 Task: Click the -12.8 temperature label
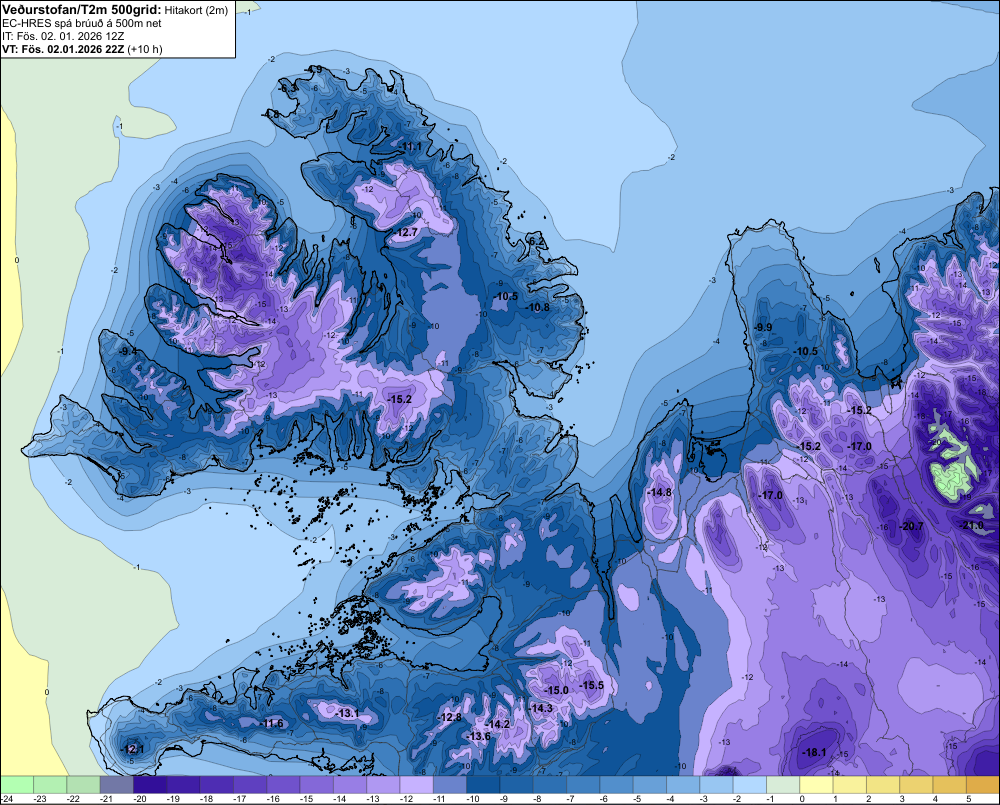point(450,718)
